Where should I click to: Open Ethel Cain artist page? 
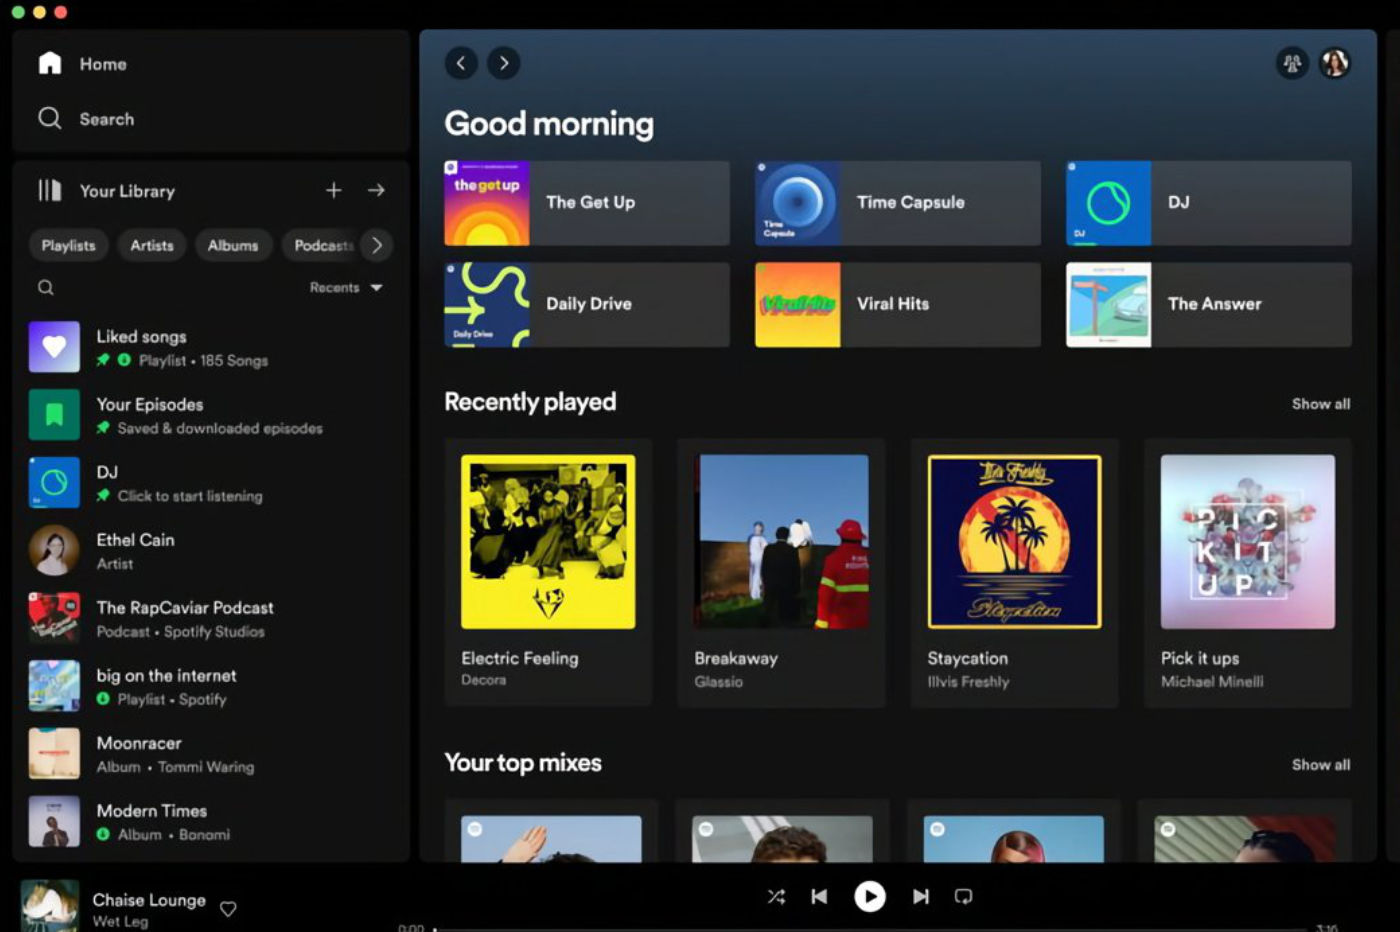click(x=210, y=551)
